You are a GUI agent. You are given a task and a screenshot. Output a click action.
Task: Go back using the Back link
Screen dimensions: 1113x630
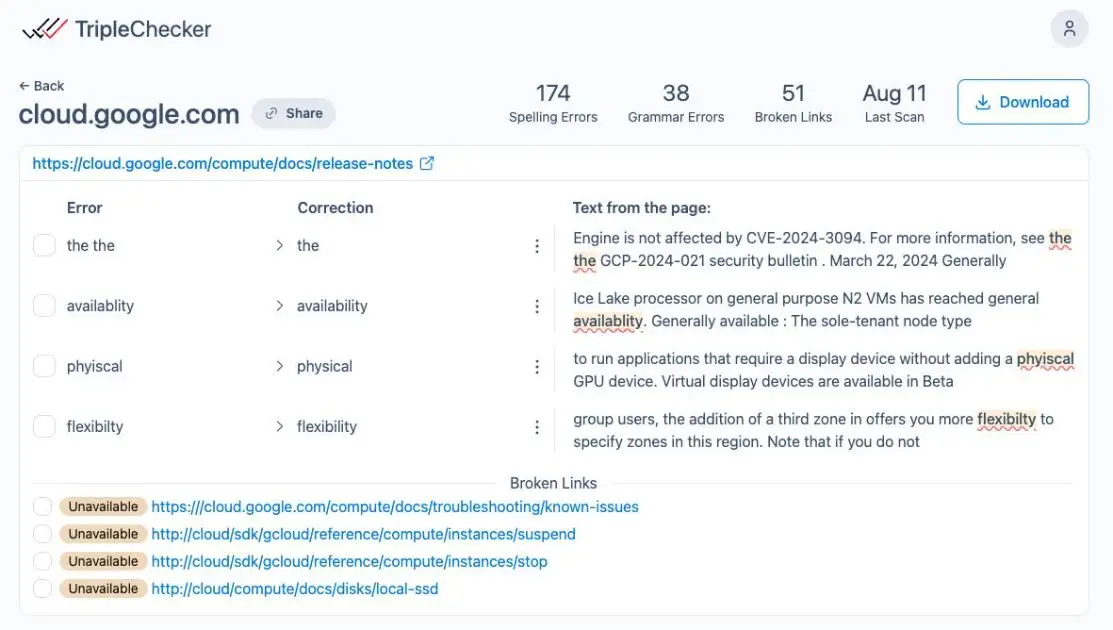(x=41, y=86)
